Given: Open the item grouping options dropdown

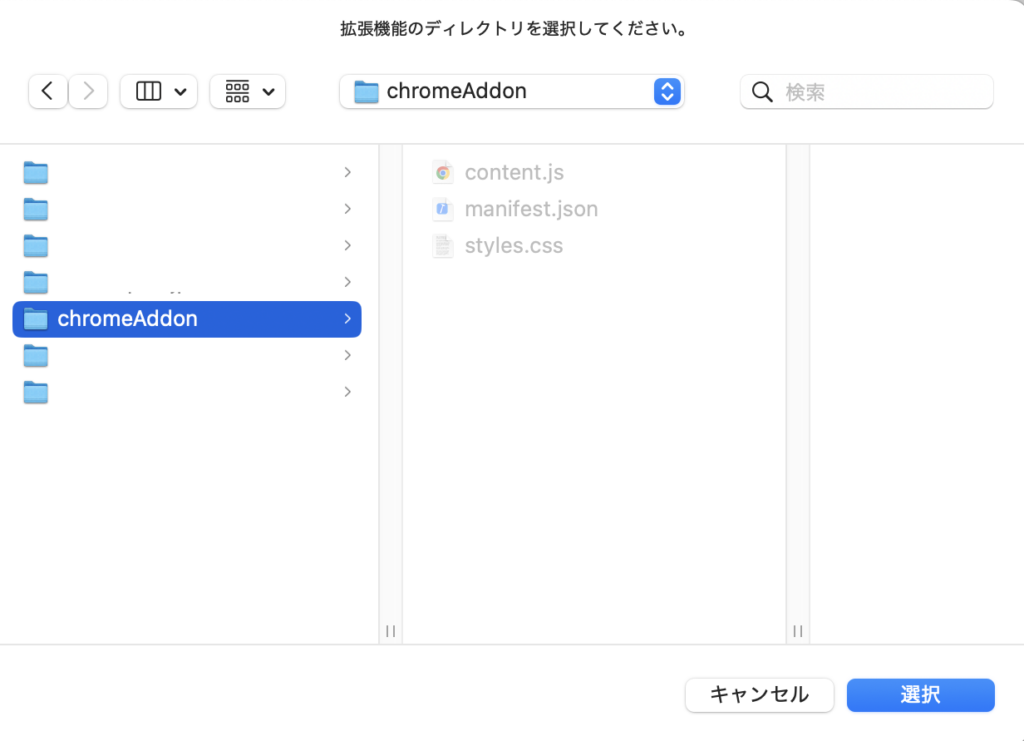Looking at the screenshot, I should click(x=248, y=92).
